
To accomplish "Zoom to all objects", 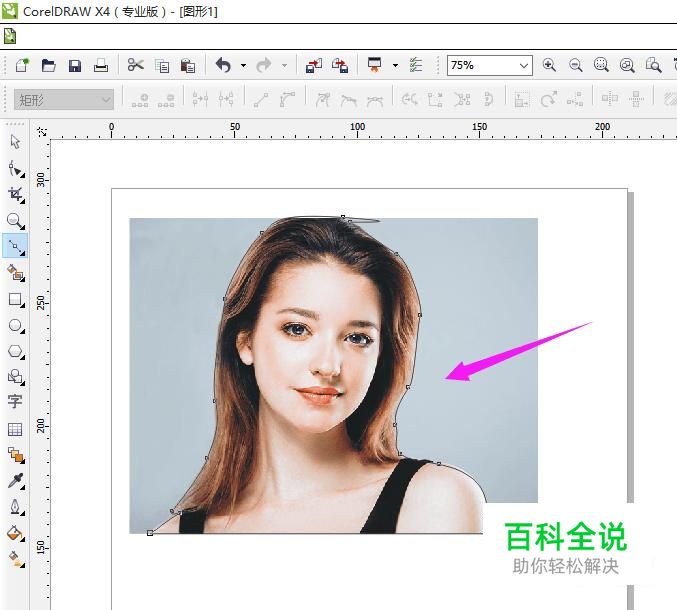I will (x=627, y=65).
